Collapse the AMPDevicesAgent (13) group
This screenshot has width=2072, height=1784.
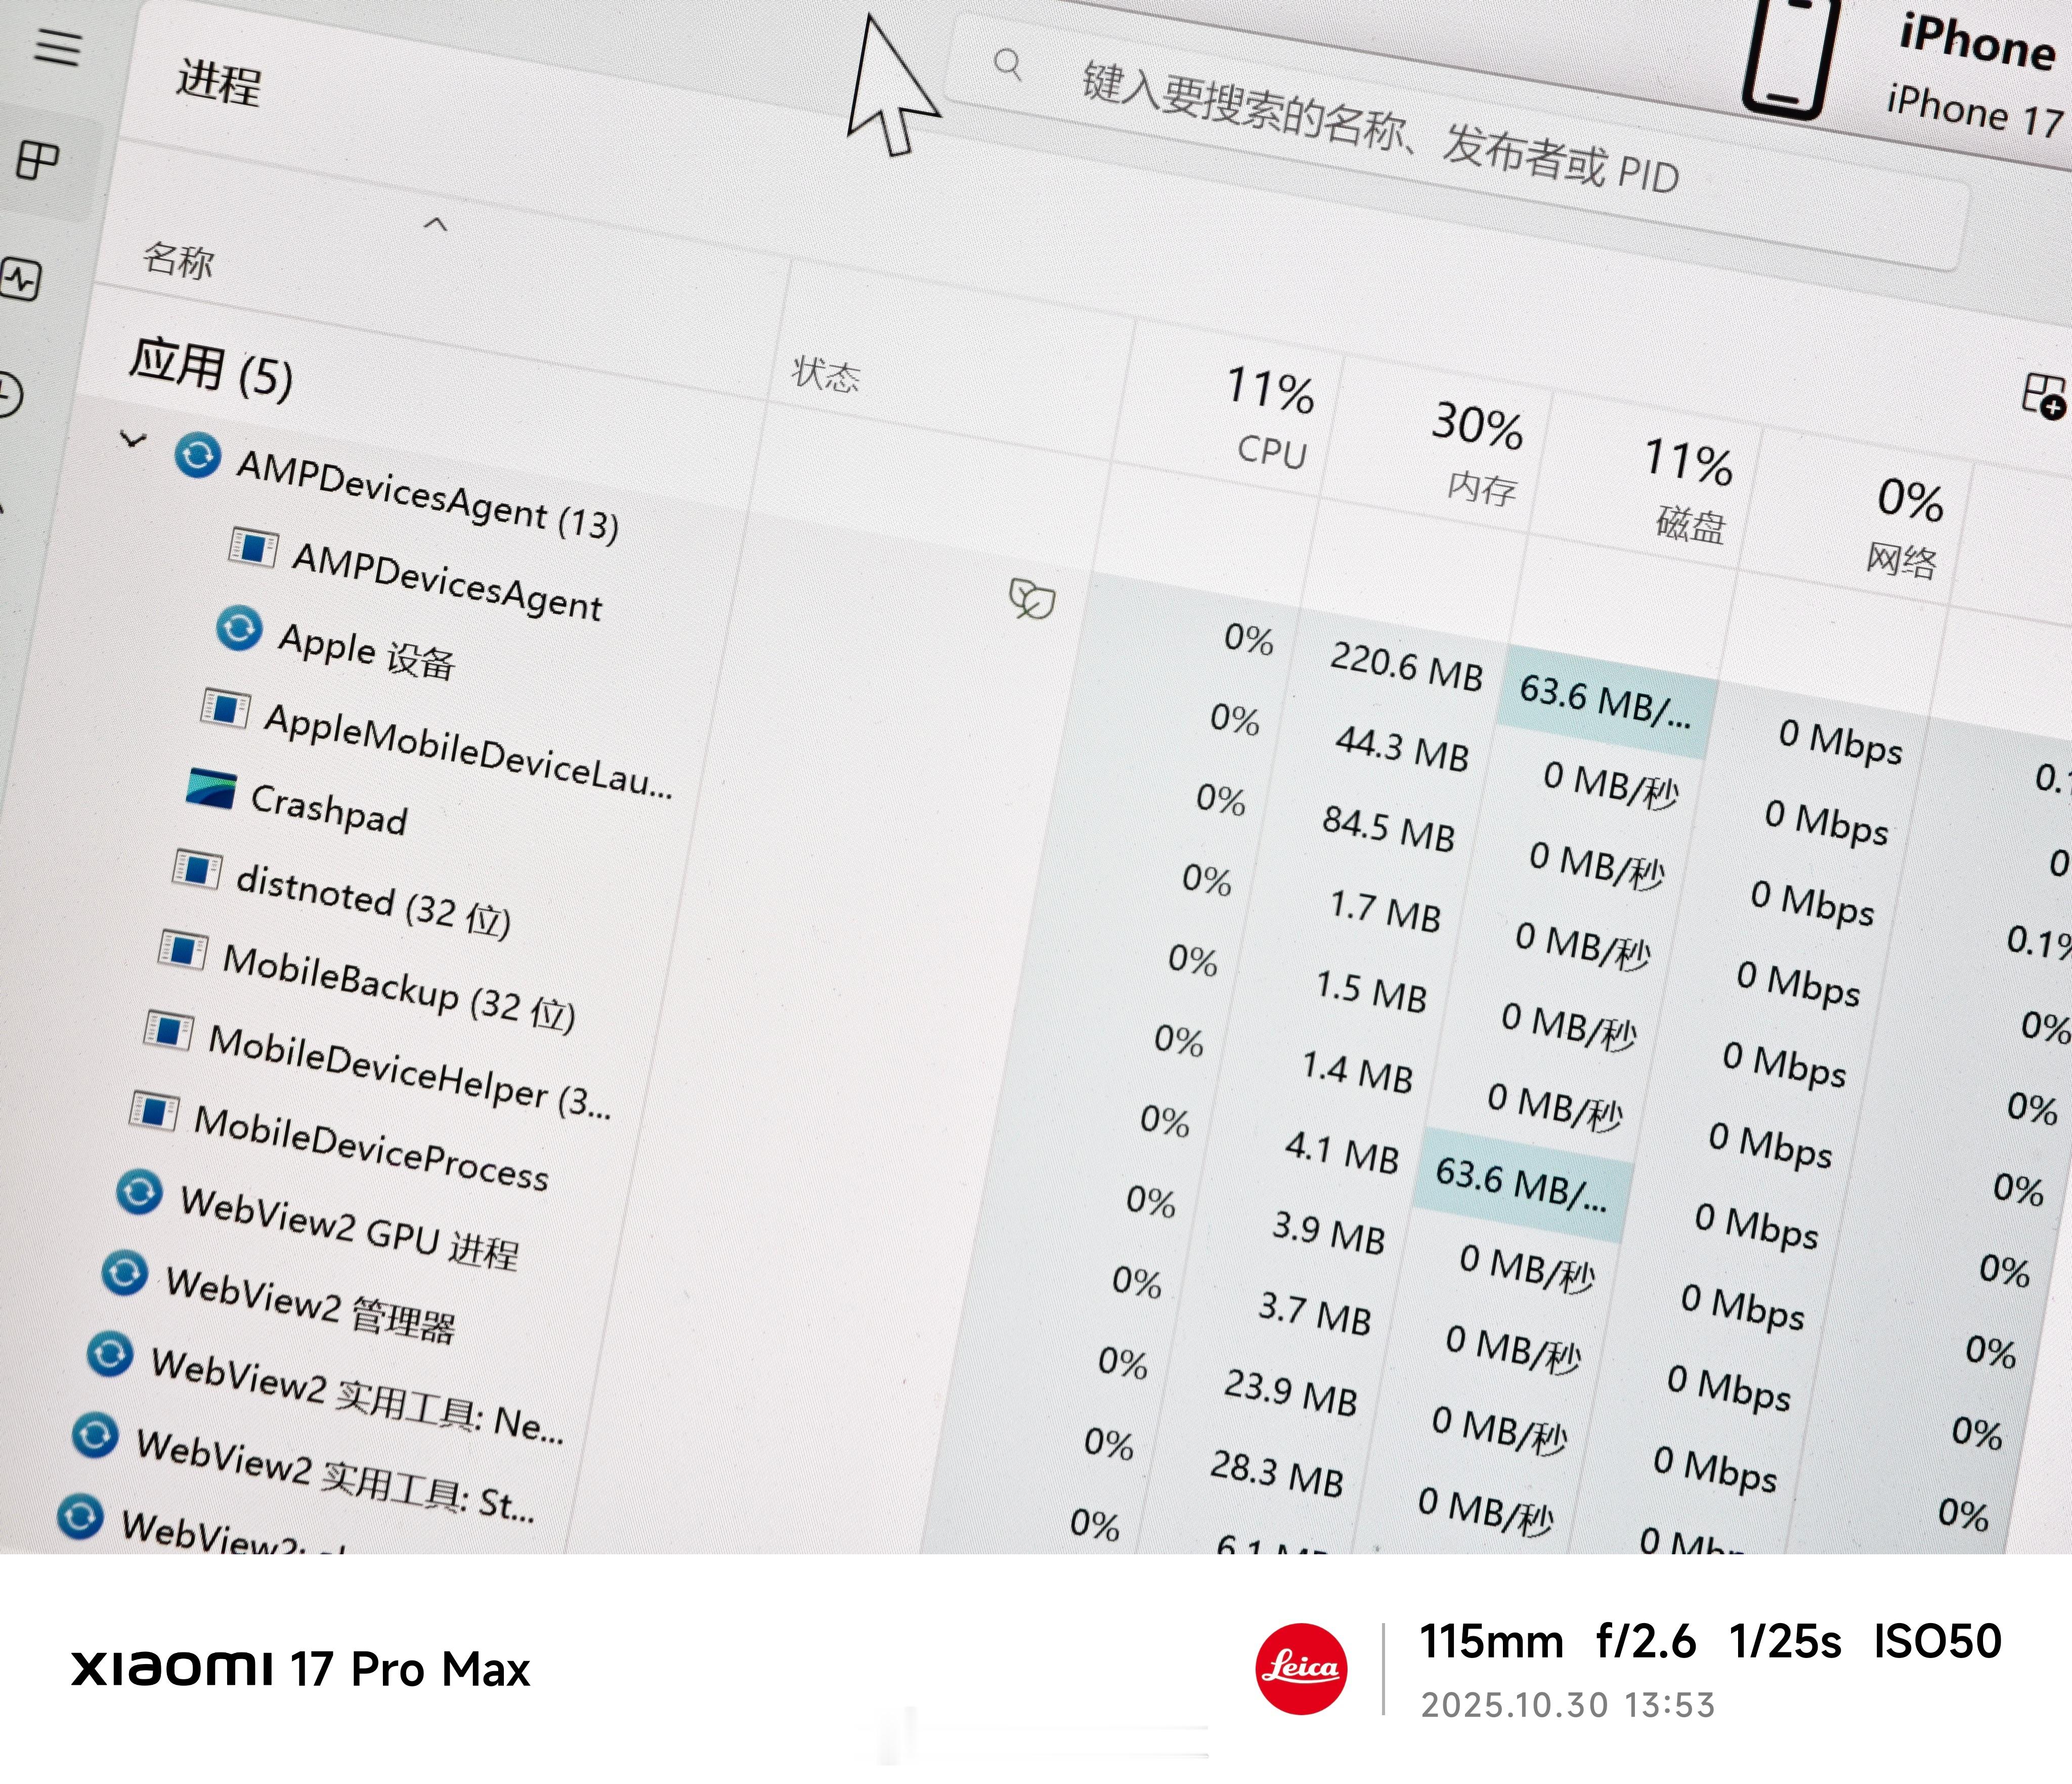tap(133, 439)
